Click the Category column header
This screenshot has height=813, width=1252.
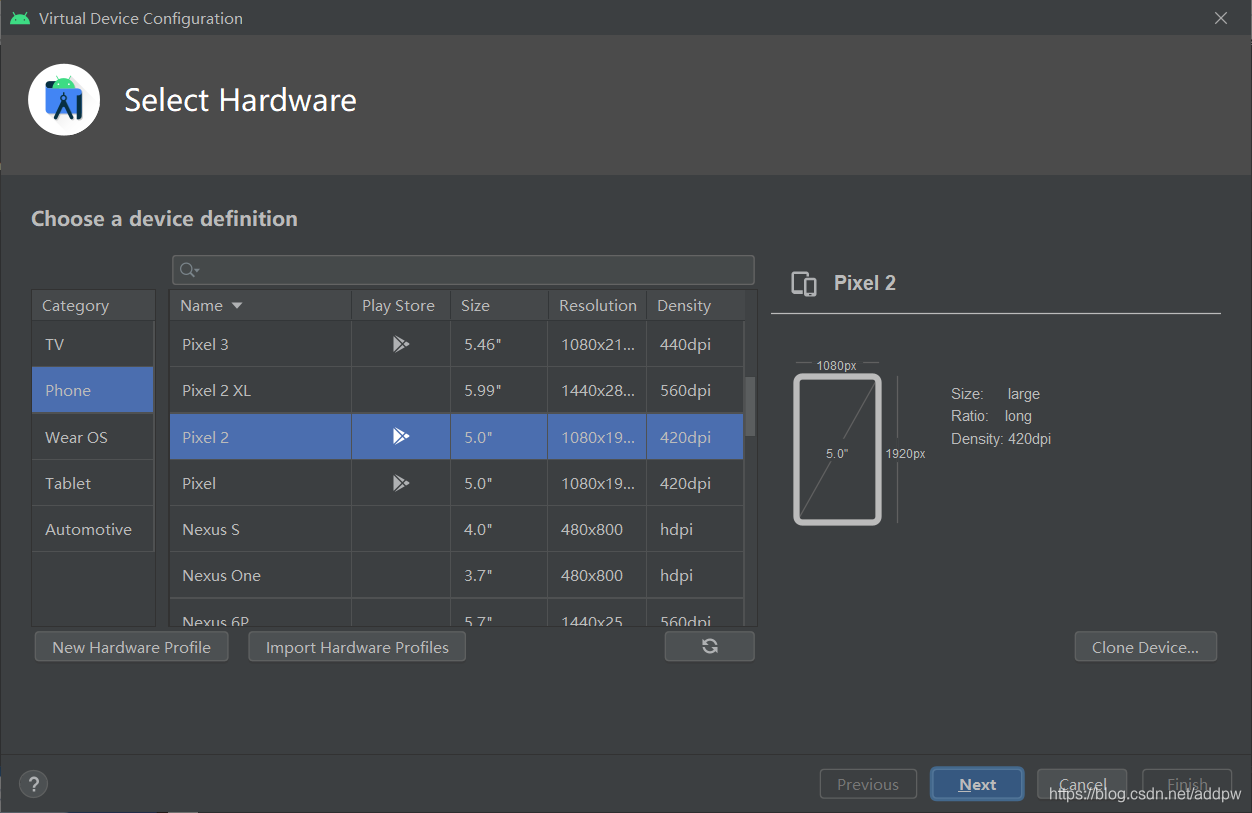coord(93,305)
